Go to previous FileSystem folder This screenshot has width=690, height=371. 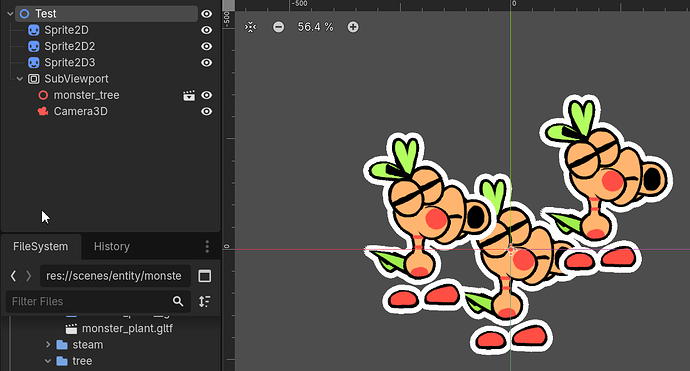pos(13,276)
